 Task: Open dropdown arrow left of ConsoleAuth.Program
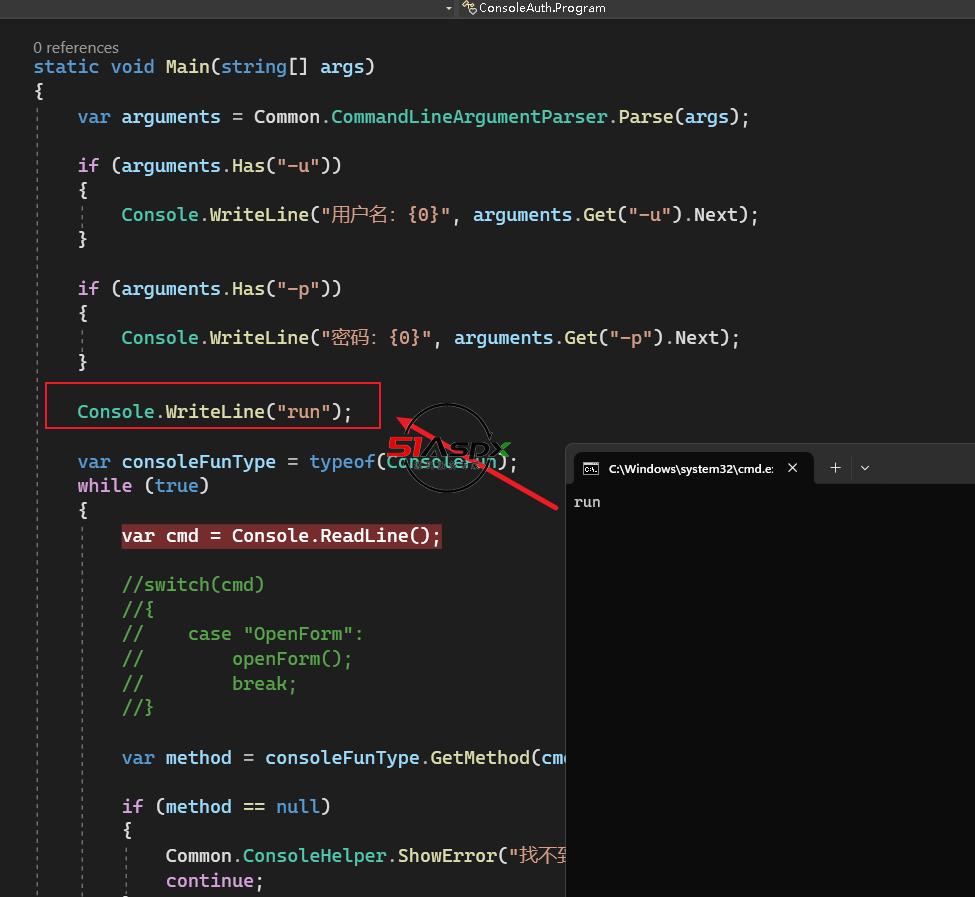click(449, 9)
